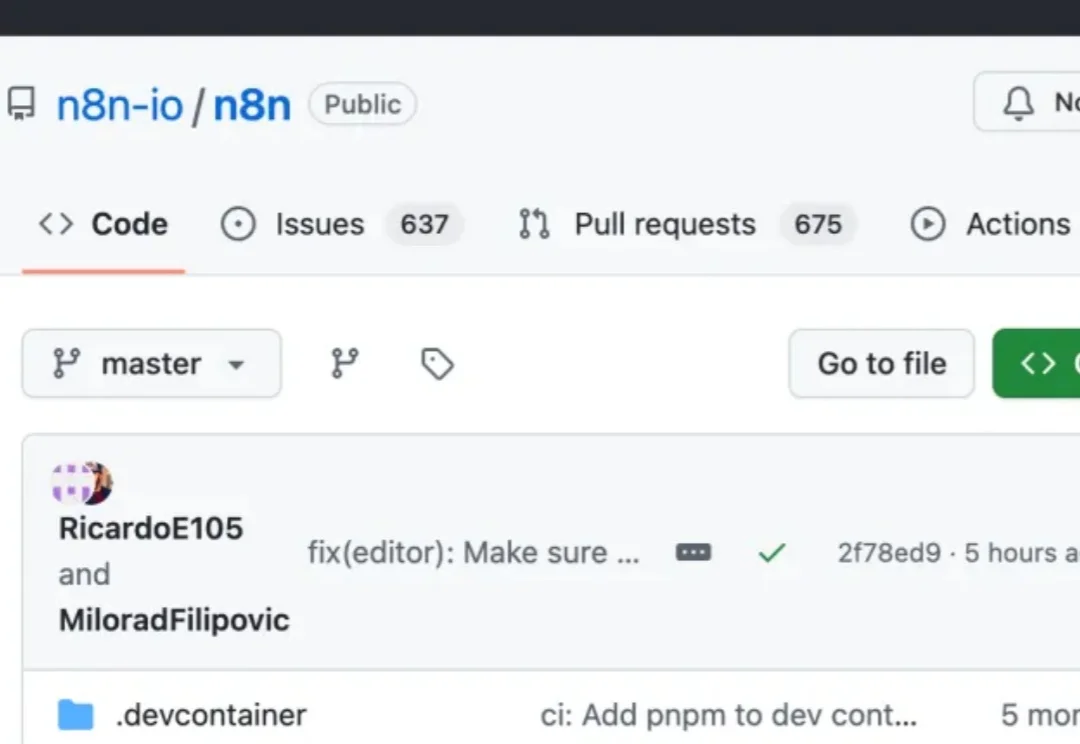Open the tags icon
1080x744 pixels.
point(437,364)
